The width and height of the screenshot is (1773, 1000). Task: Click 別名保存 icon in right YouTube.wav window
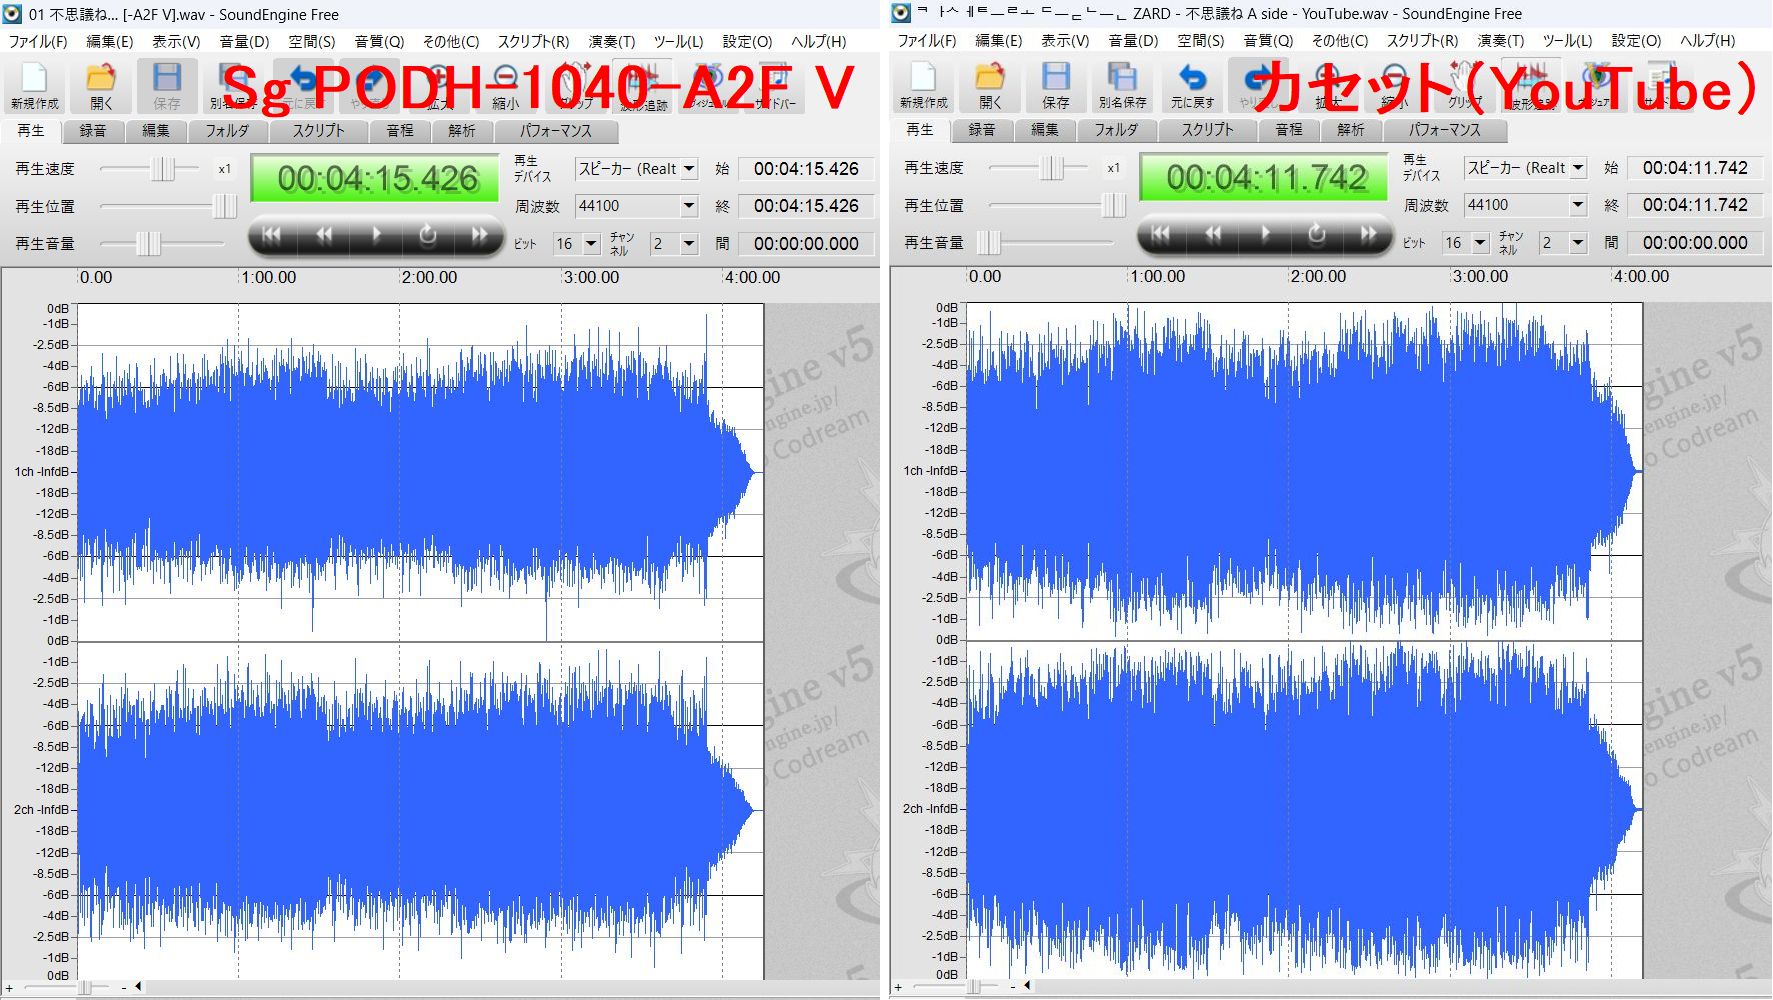(x=1122, y=85)
